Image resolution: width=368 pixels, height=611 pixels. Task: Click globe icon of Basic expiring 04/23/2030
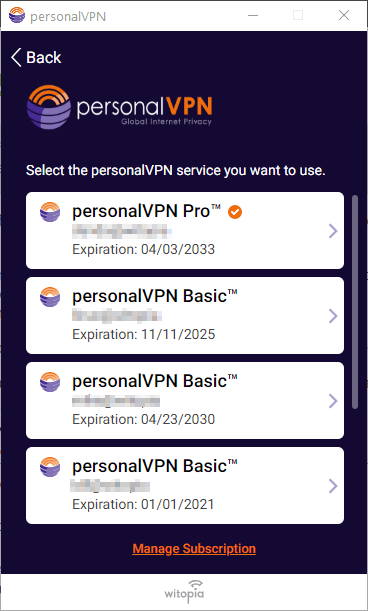tap(50, 382)
